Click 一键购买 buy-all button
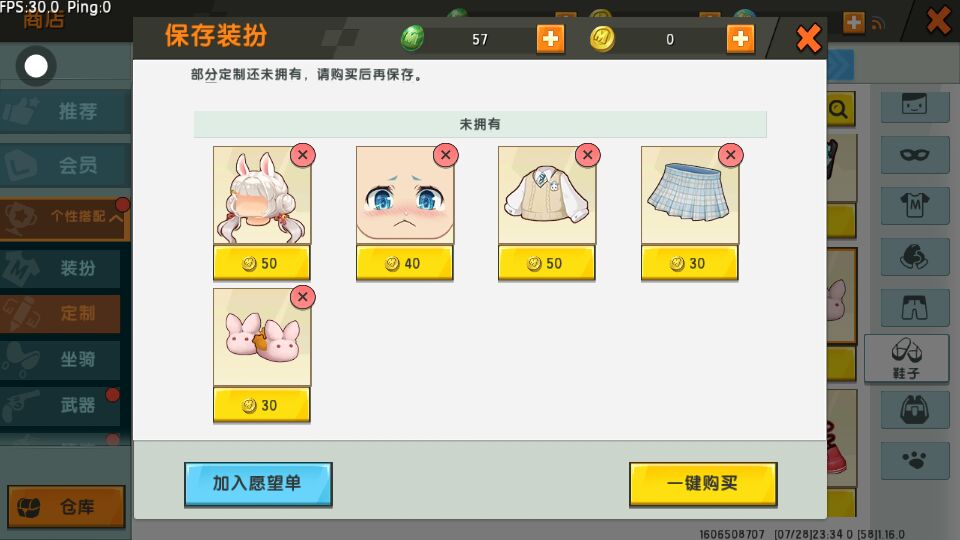 point(703,484)
